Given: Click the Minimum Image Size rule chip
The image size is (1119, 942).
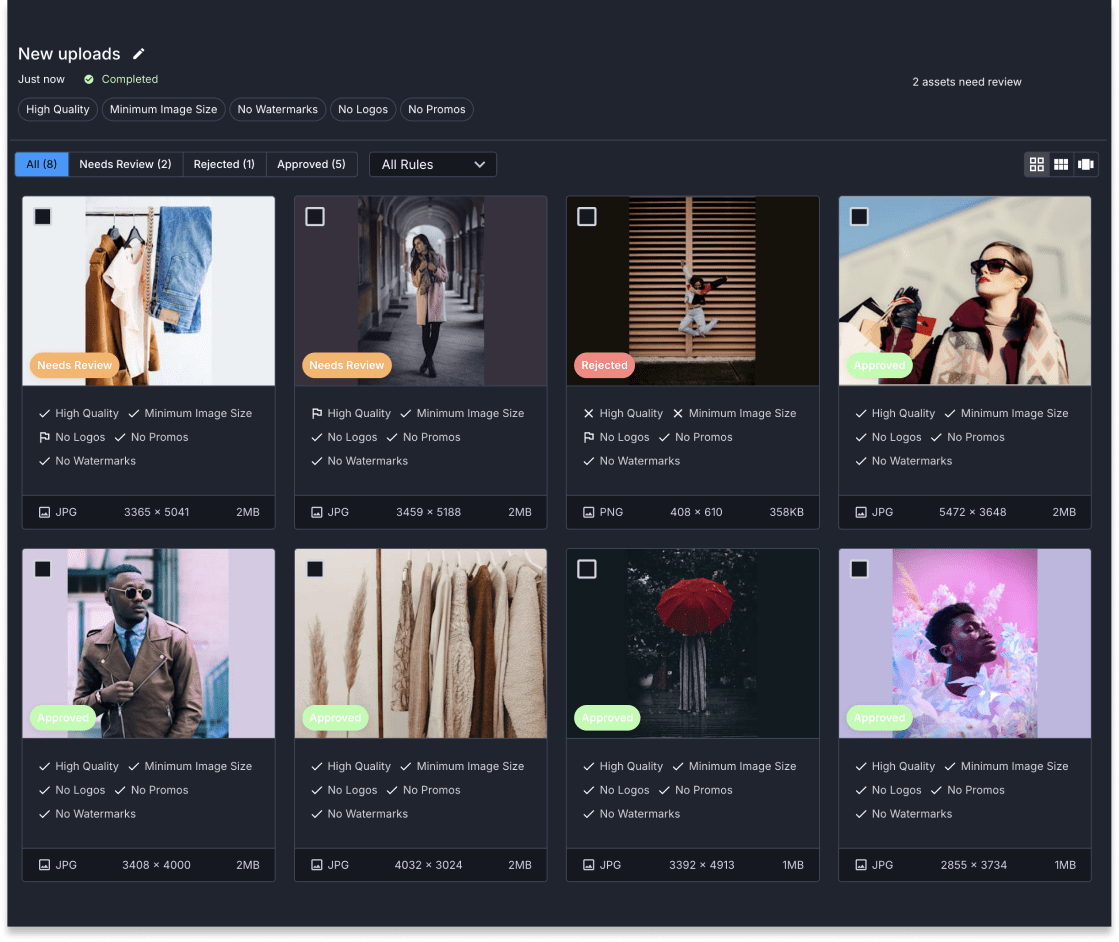Looking at the screenshot, I should [163, 109].
